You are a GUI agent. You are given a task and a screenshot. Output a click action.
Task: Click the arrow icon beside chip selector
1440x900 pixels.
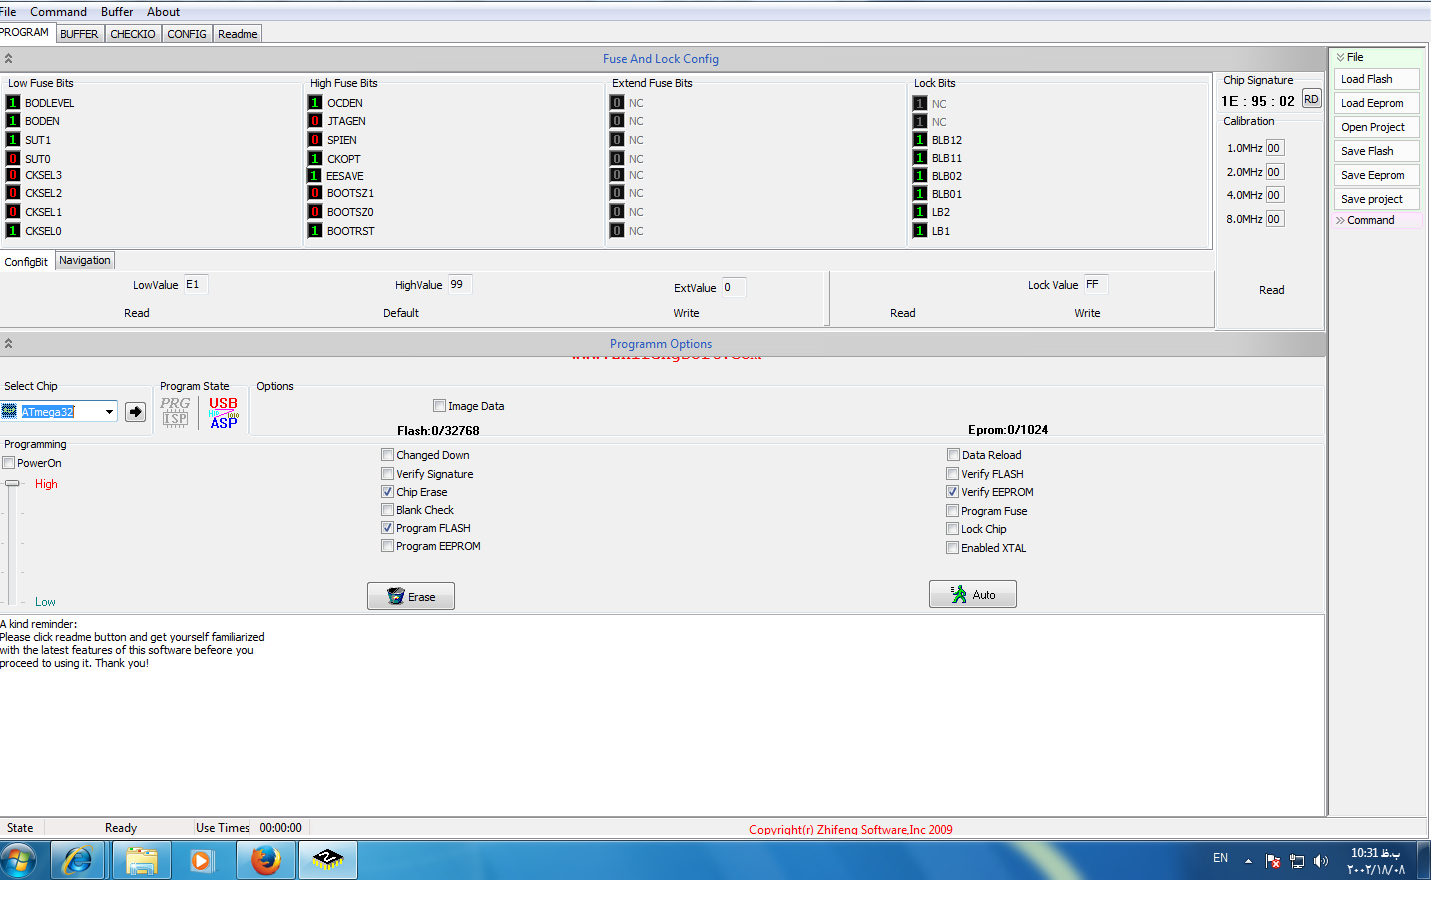coord(136,412)
